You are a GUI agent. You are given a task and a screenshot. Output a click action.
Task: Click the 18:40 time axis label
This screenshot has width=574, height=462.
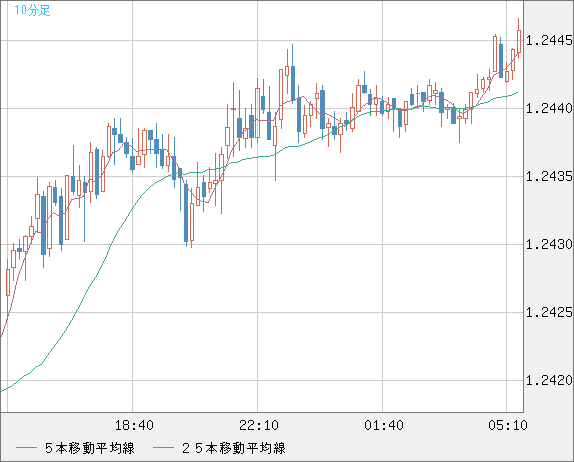tap(134, 425)
